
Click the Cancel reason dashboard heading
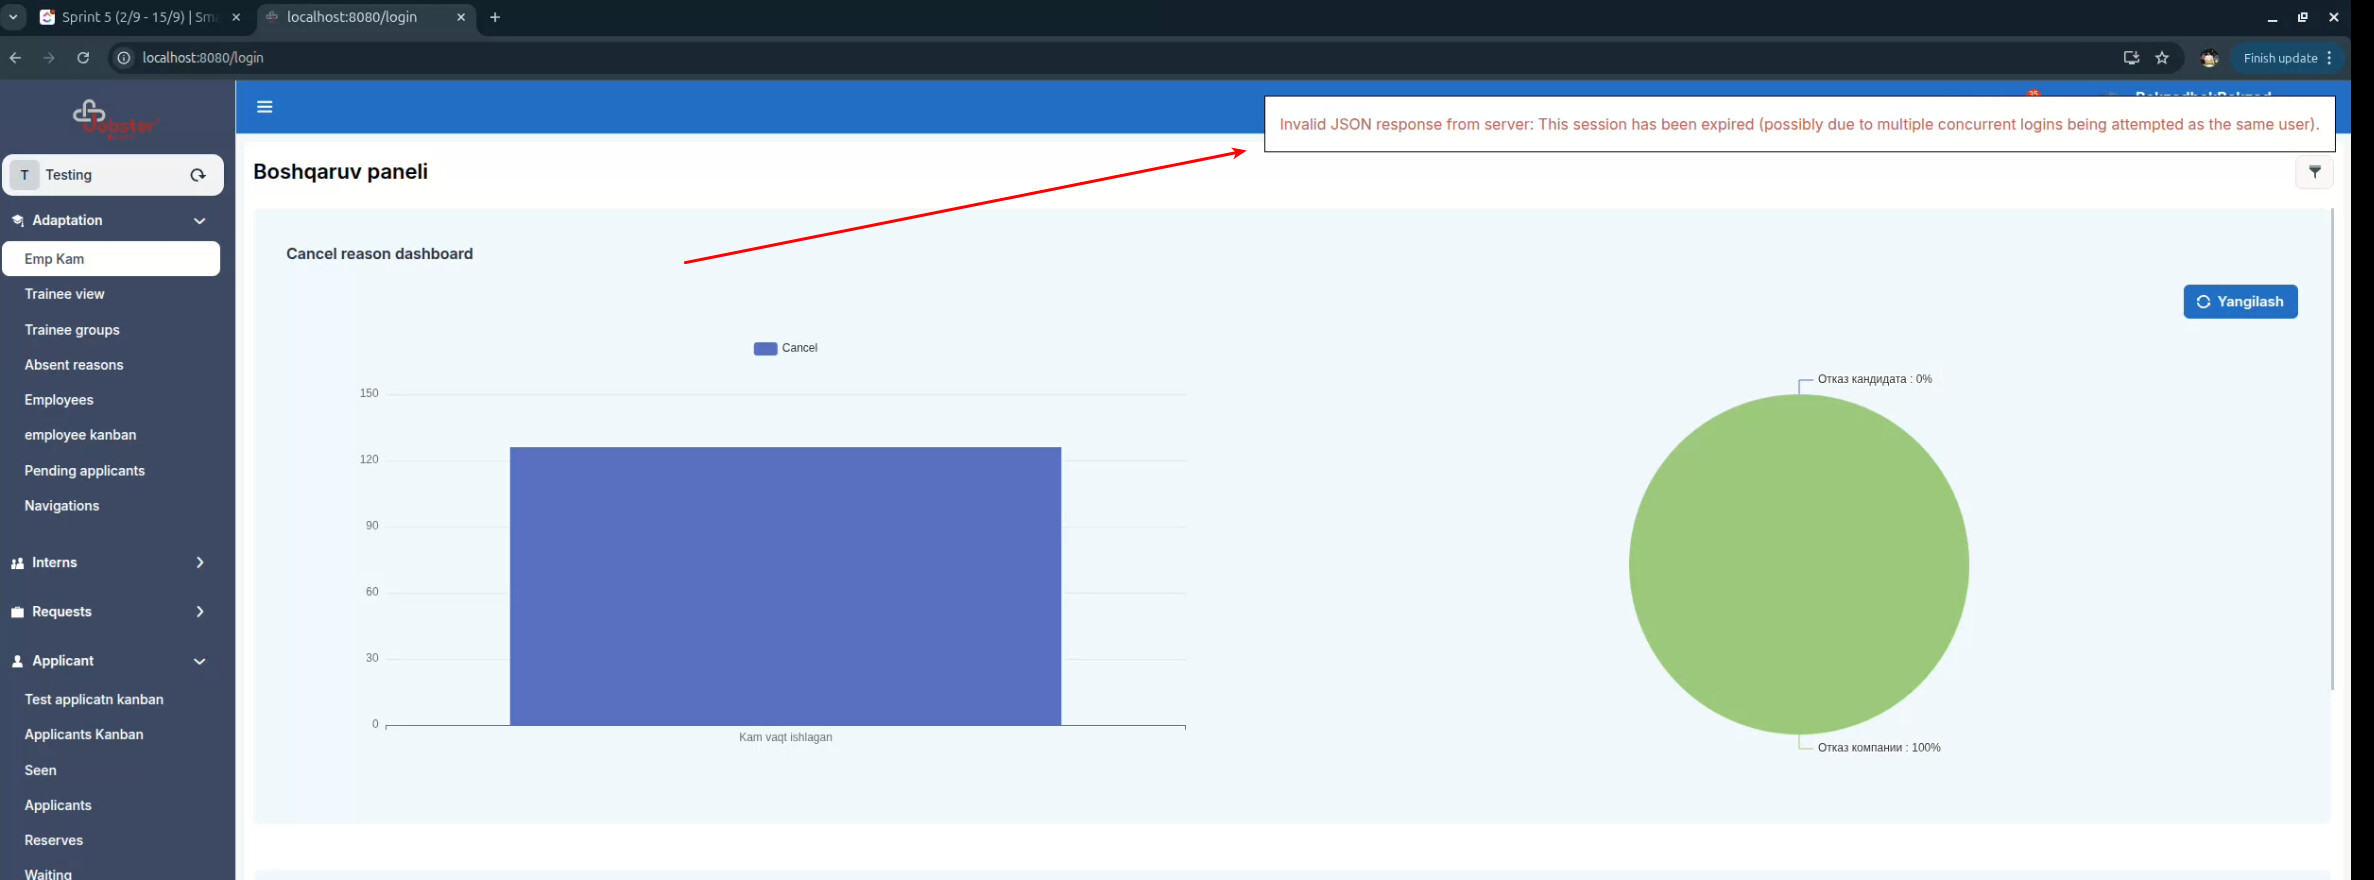coord(379,254)
